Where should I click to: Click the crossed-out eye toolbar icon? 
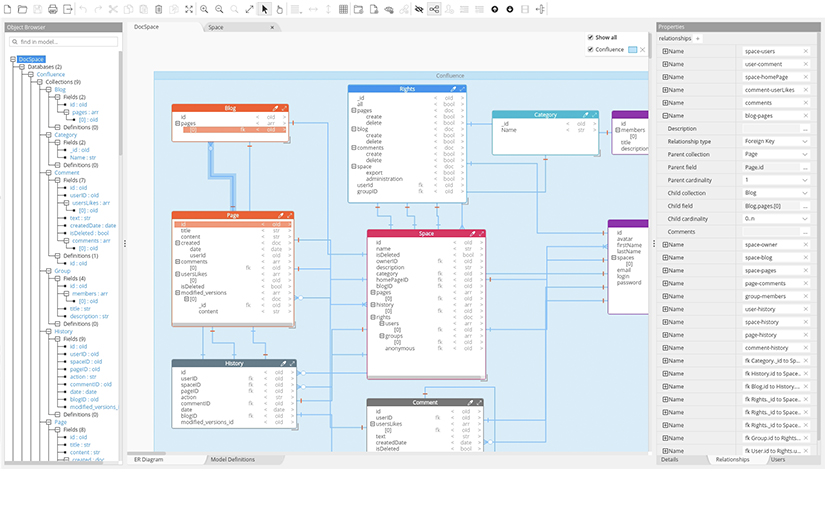(x=419, y=9)
